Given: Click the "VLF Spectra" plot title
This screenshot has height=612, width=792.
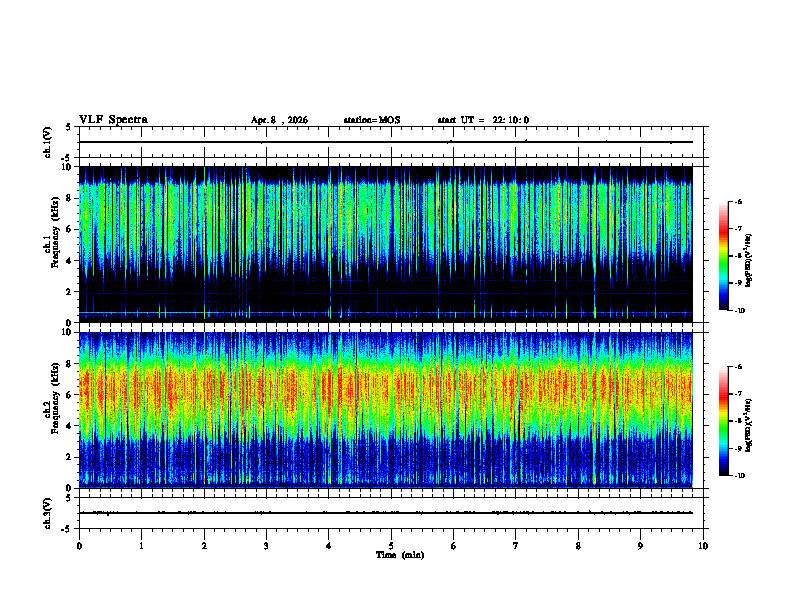Looking at the screenshot, I should 113,120.
